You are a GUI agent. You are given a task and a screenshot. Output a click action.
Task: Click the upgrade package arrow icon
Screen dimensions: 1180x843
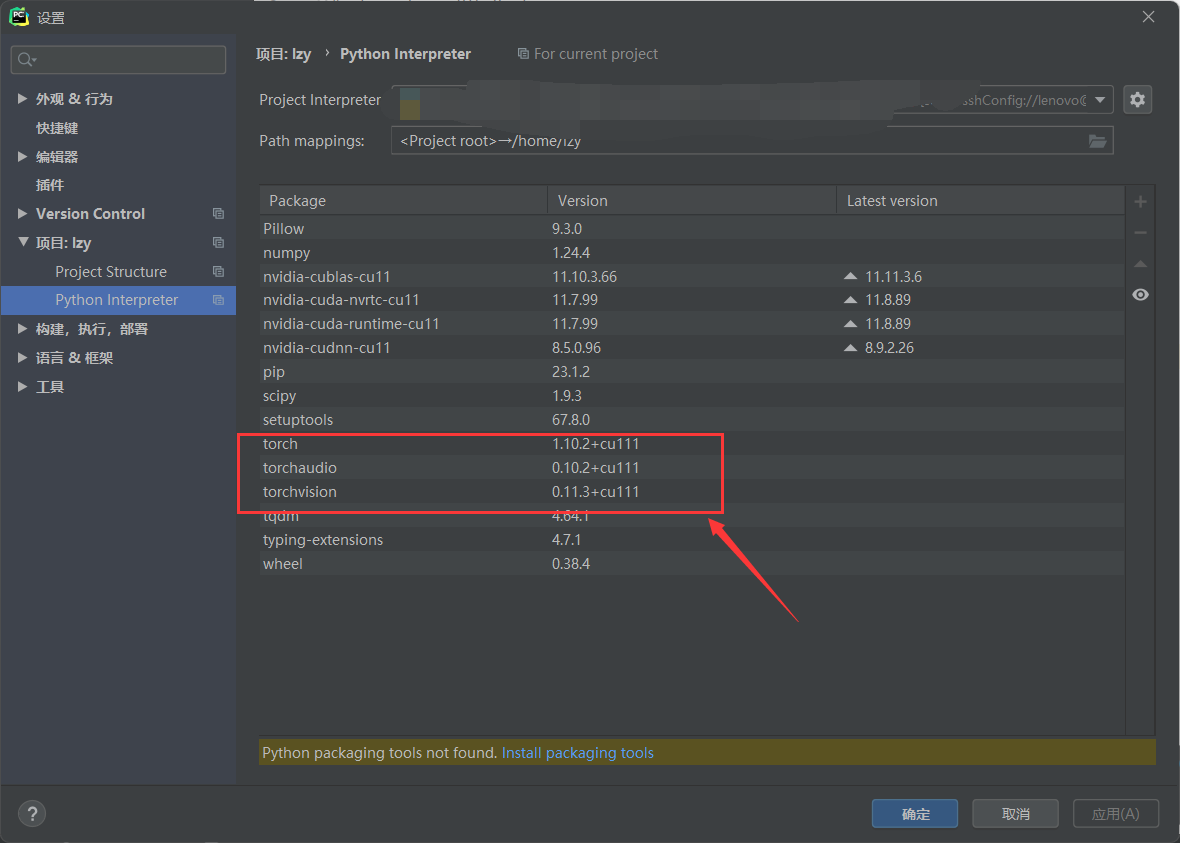pyautogui.click(x=1140, y=264)
